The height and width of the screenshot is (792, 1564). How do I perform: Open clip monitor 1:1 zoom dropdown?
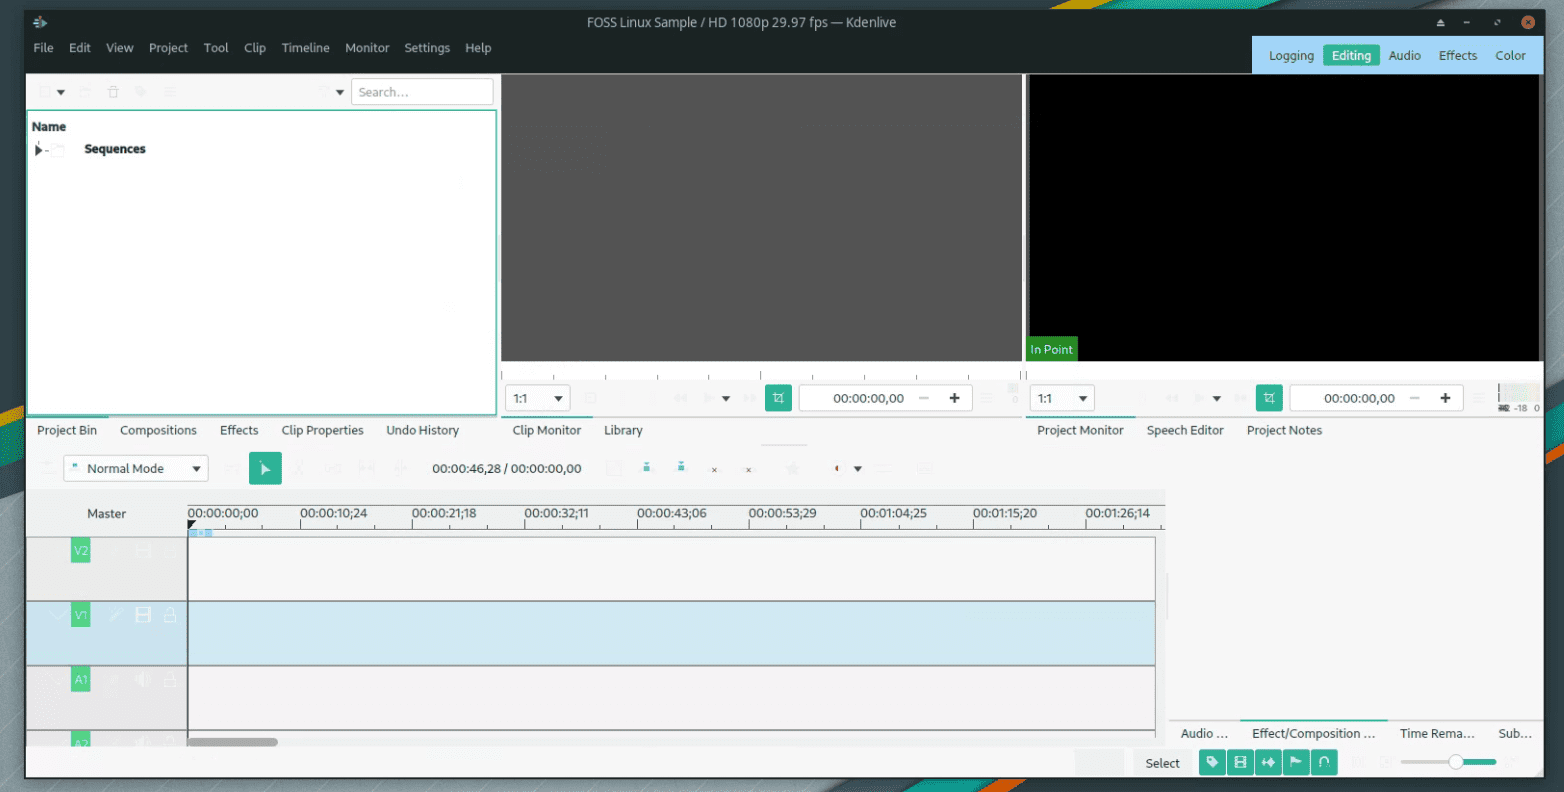point(537,398)
